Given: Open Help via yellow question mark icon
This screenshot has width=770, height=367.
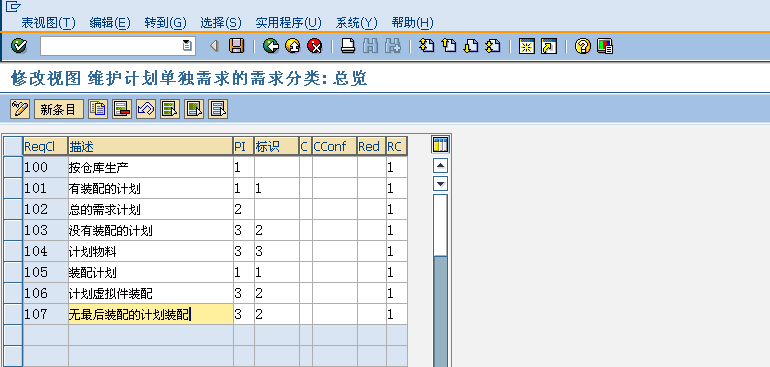Looking at the screenshot, I should 582,46.
